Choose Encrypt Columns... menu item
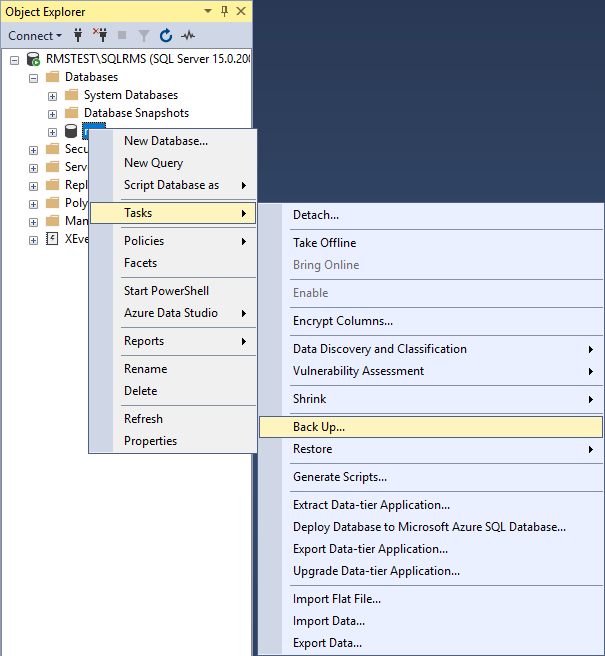 point(431,321)
